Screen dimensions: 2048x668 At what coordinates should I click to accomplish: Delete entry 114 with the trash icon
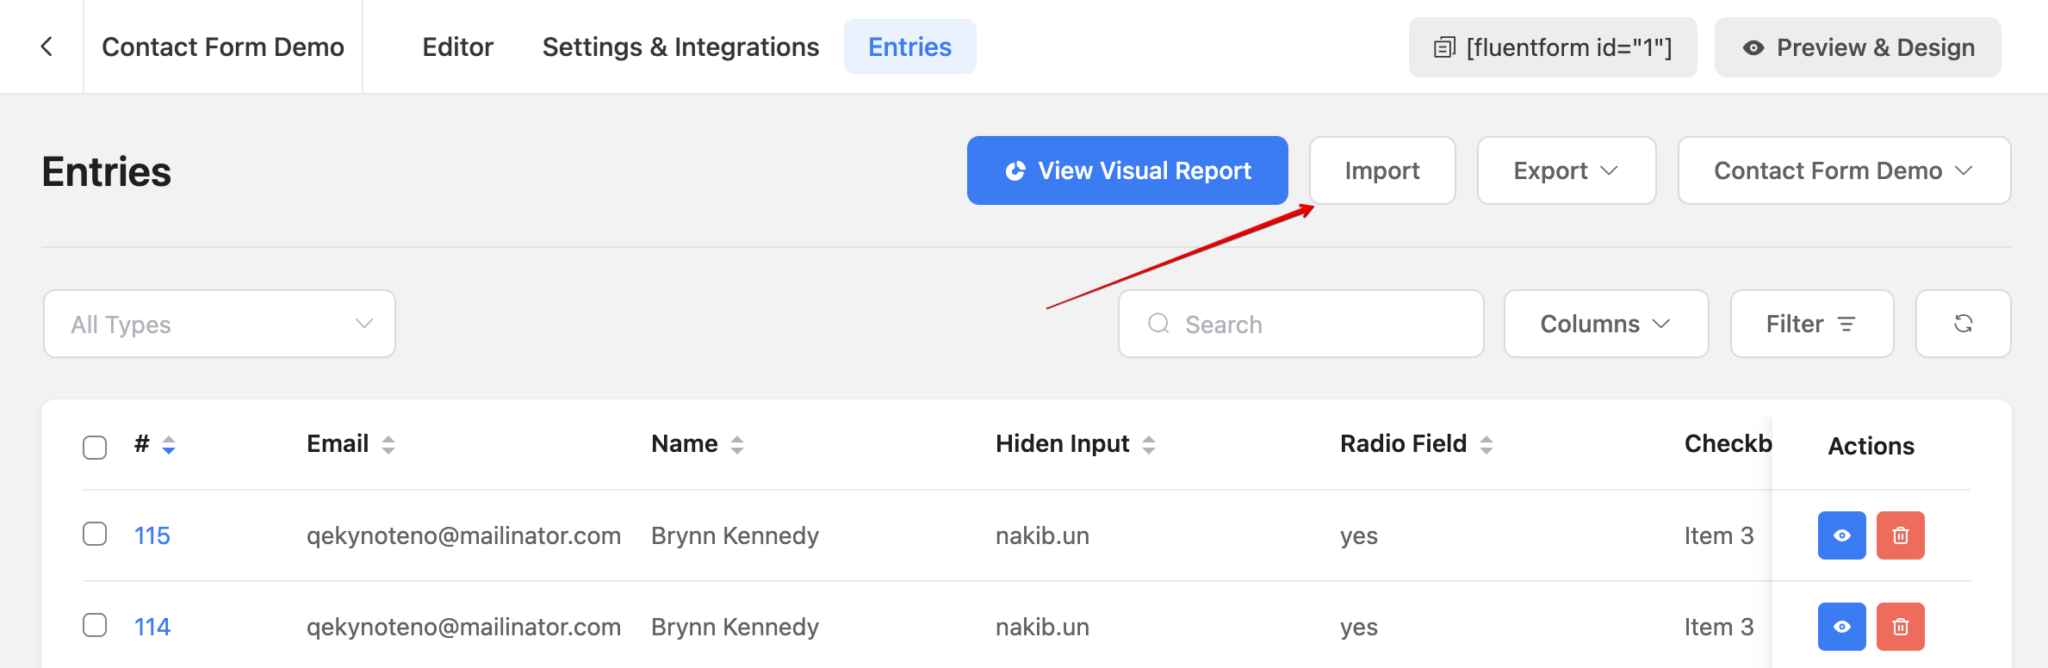pyautogui.click(x=1900, y=627)
